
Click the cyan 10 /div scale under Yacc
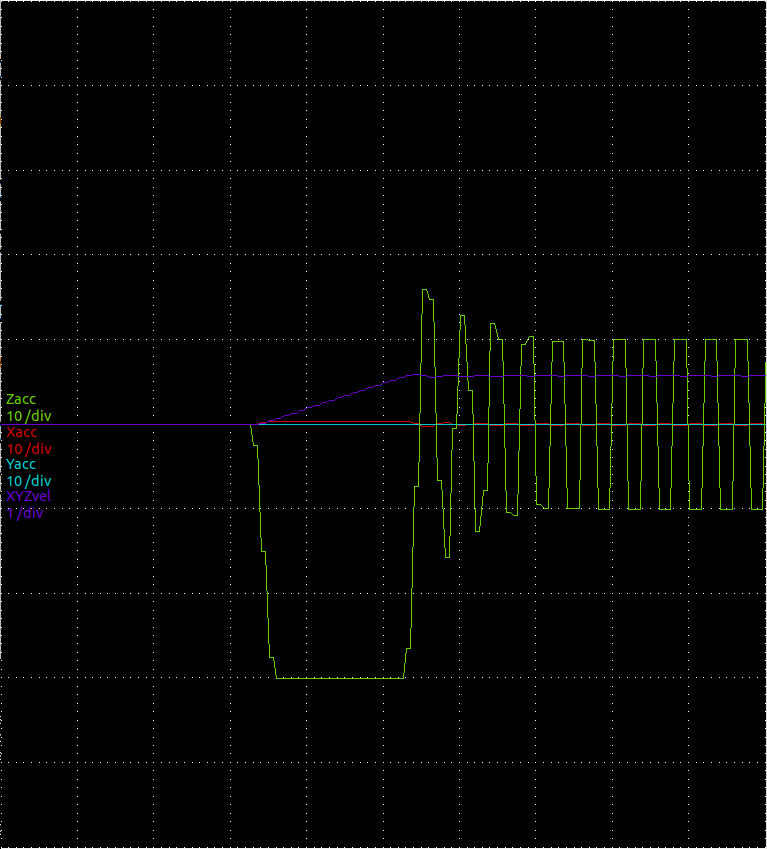[28, 481]
